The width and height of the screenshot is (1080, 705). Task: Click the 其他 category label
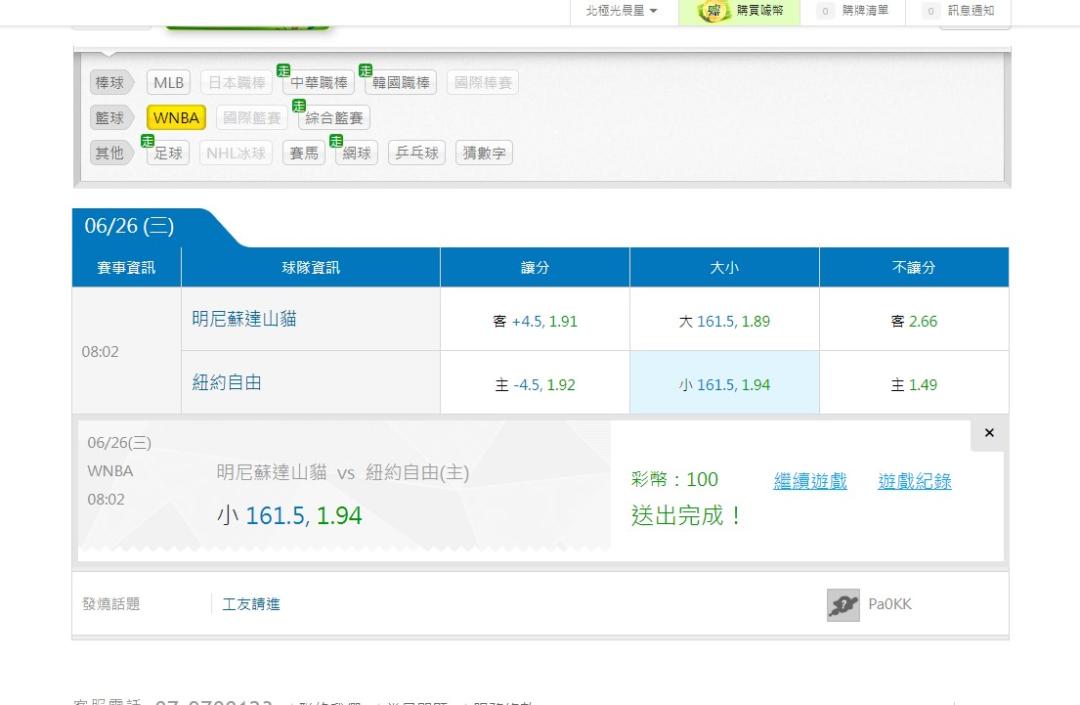[x=110, y=153]
